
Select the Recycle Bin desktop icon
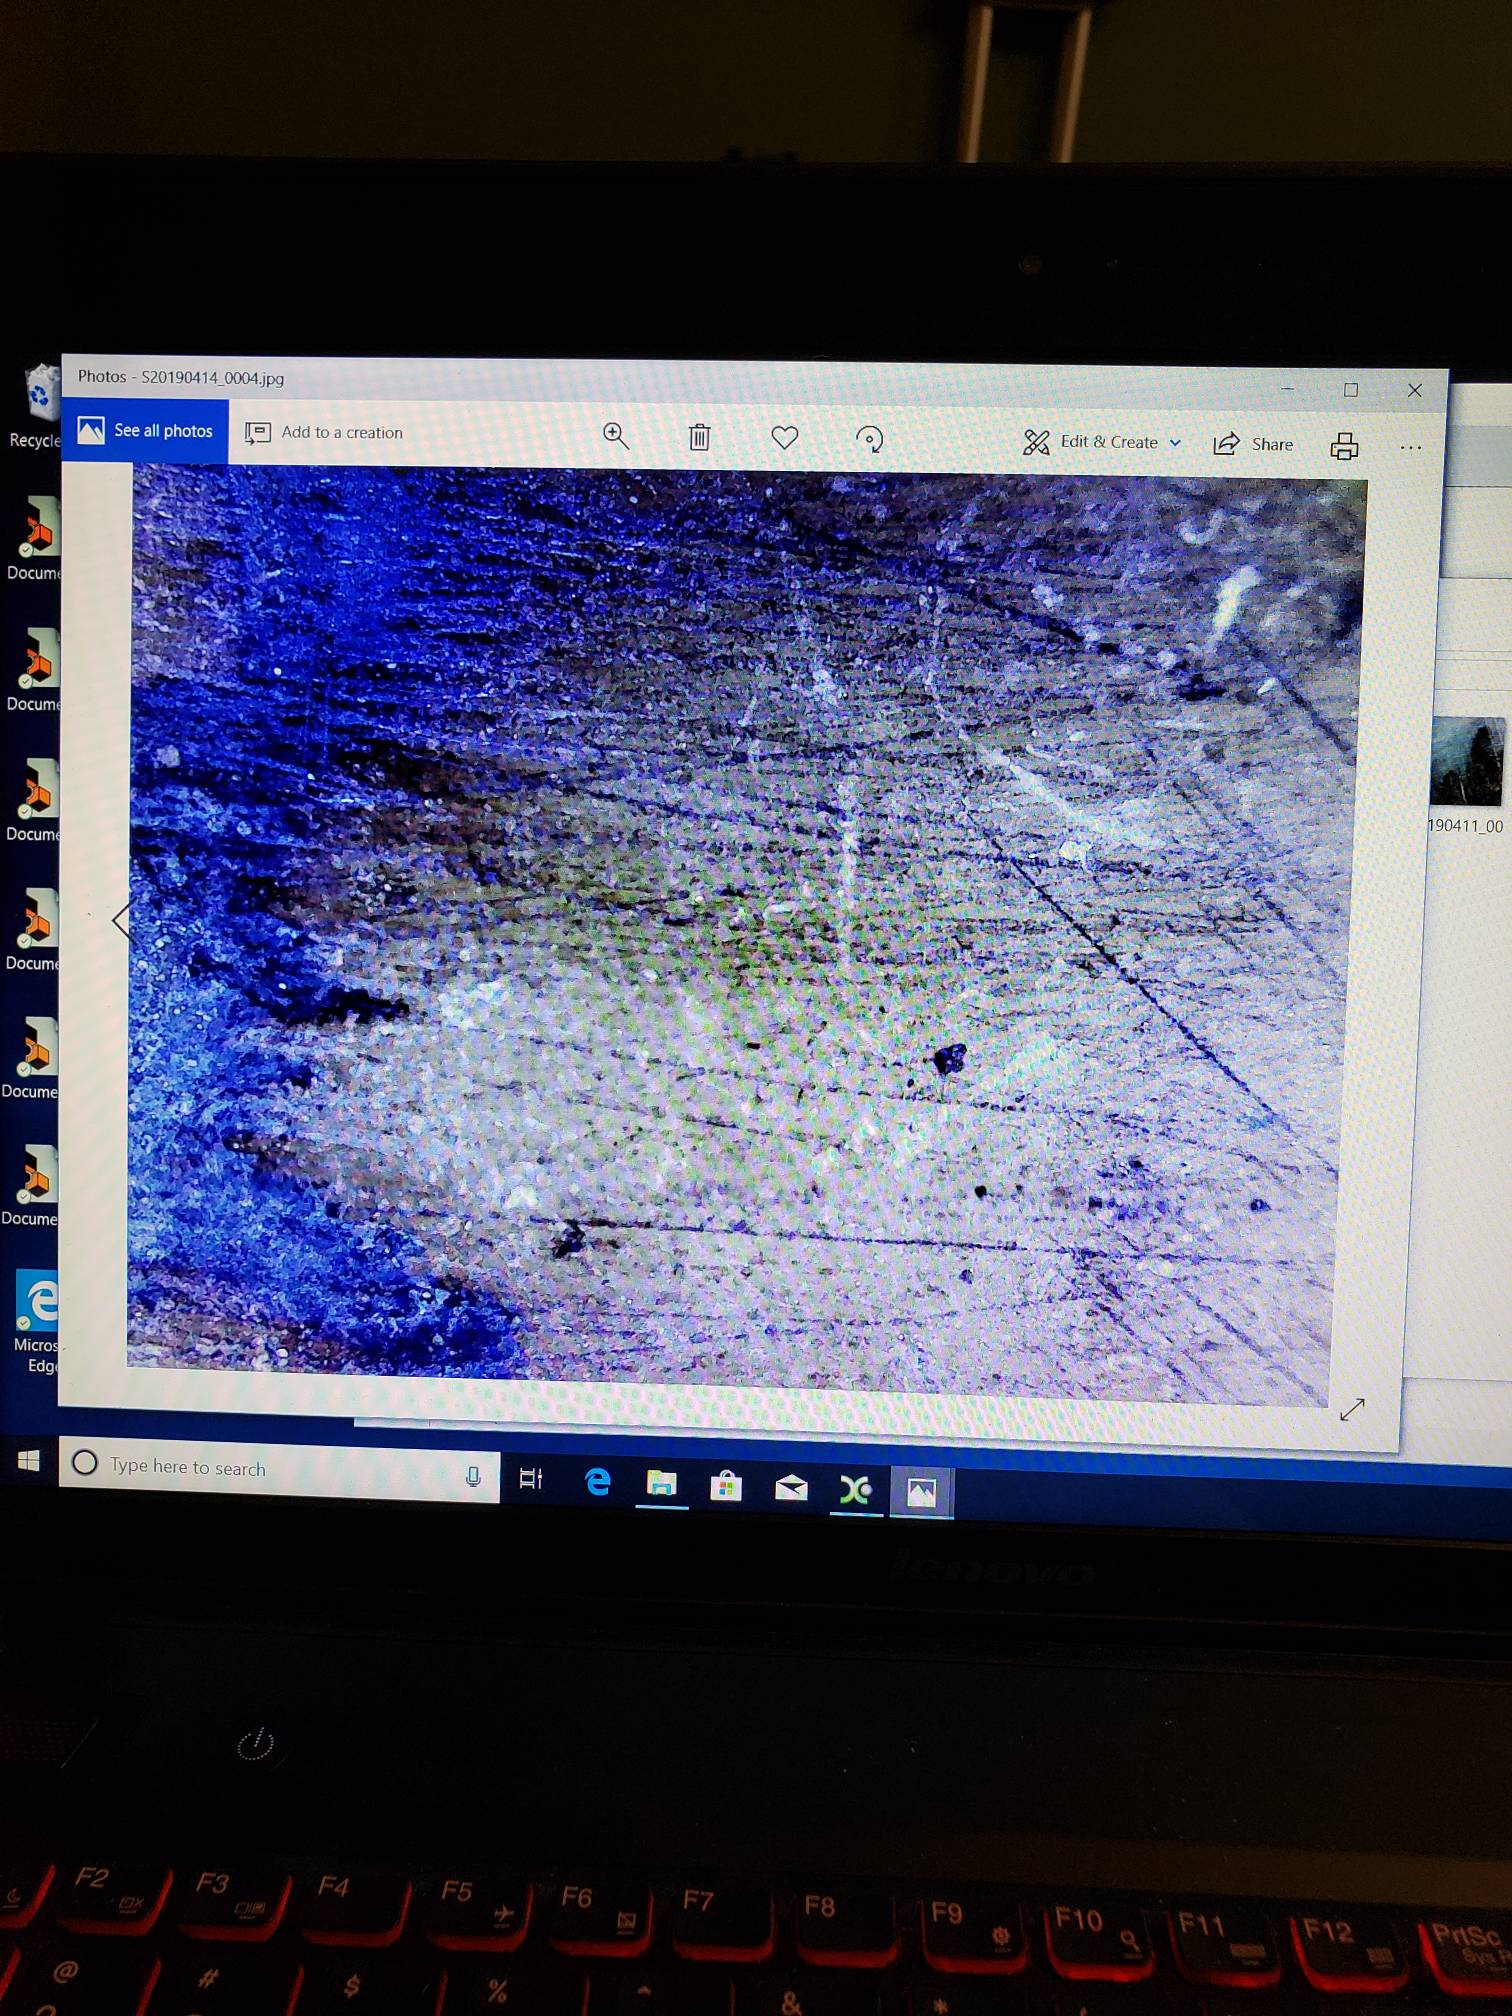pyautogui.click(x=36, y=407)
